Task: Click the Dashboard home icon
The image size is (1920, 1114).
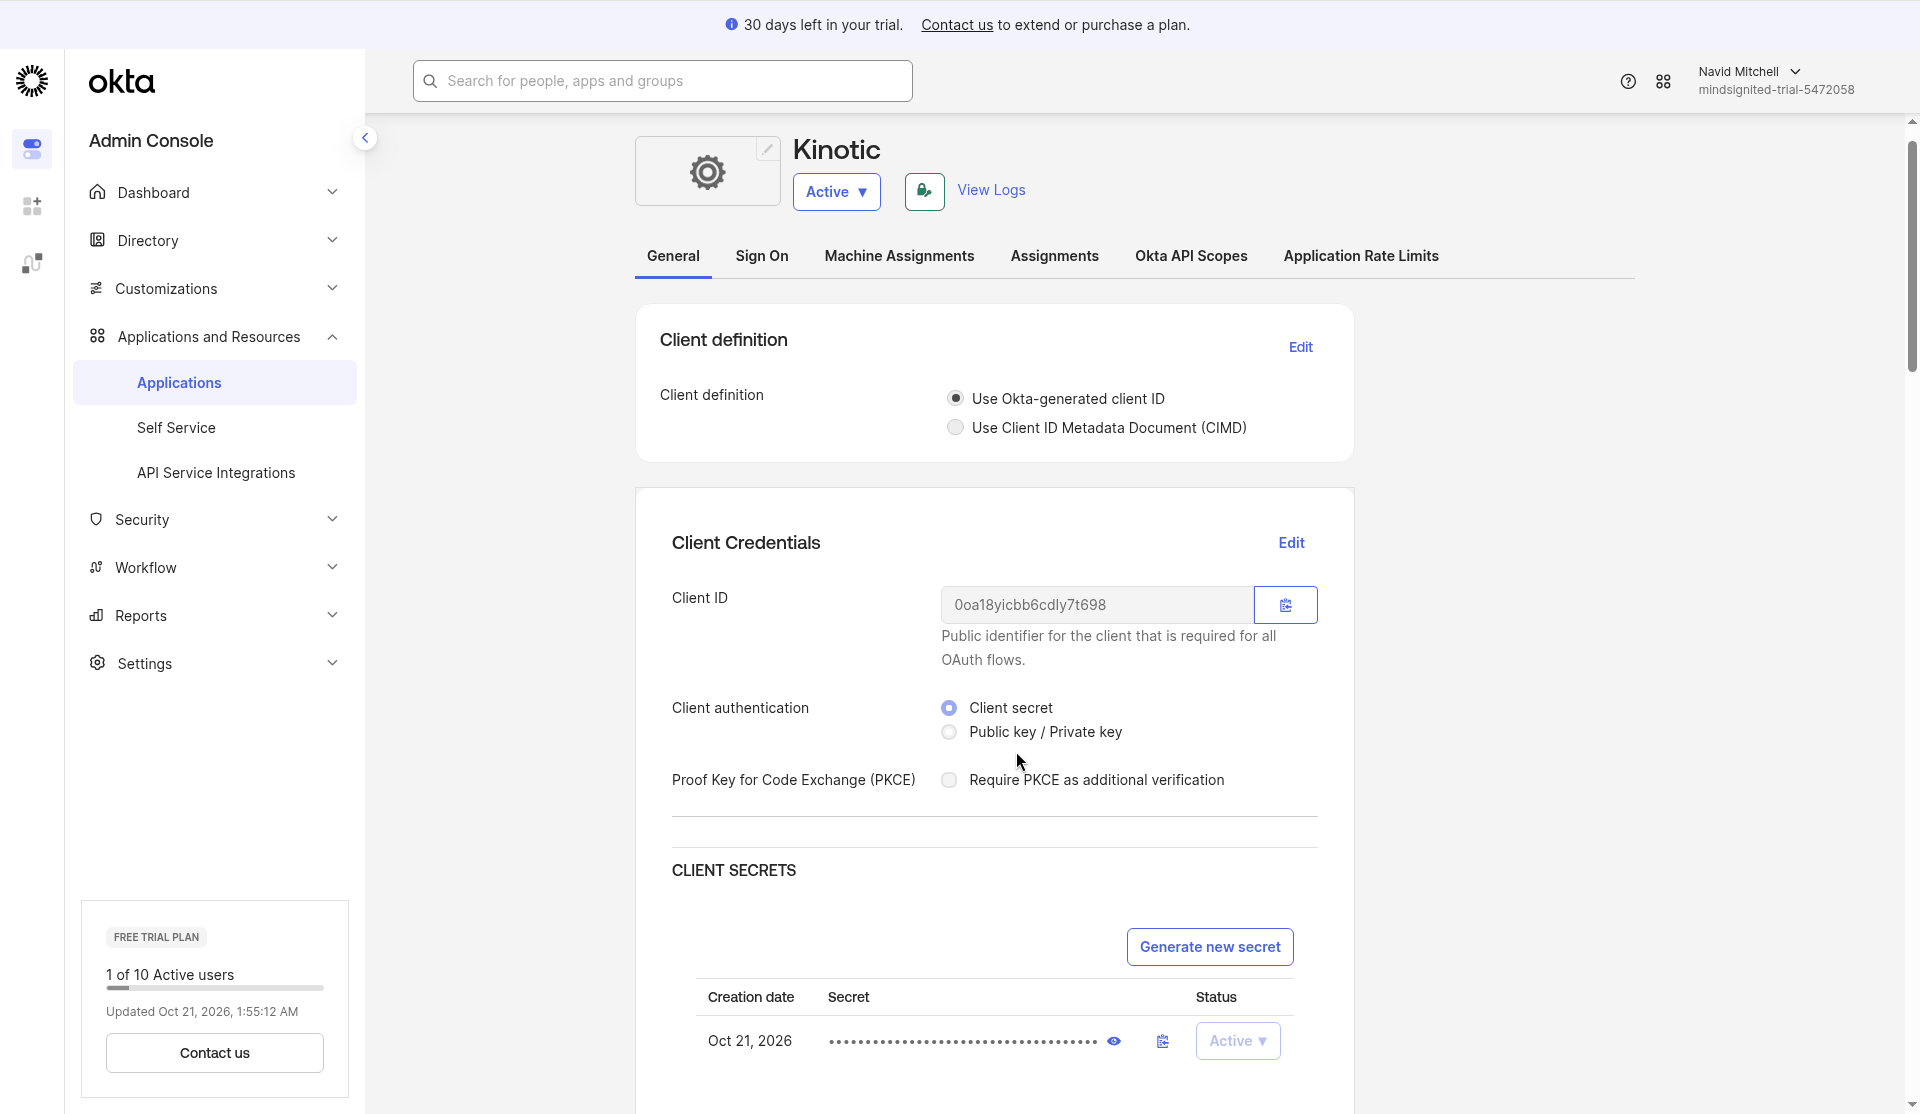Action: pos(97,192)
